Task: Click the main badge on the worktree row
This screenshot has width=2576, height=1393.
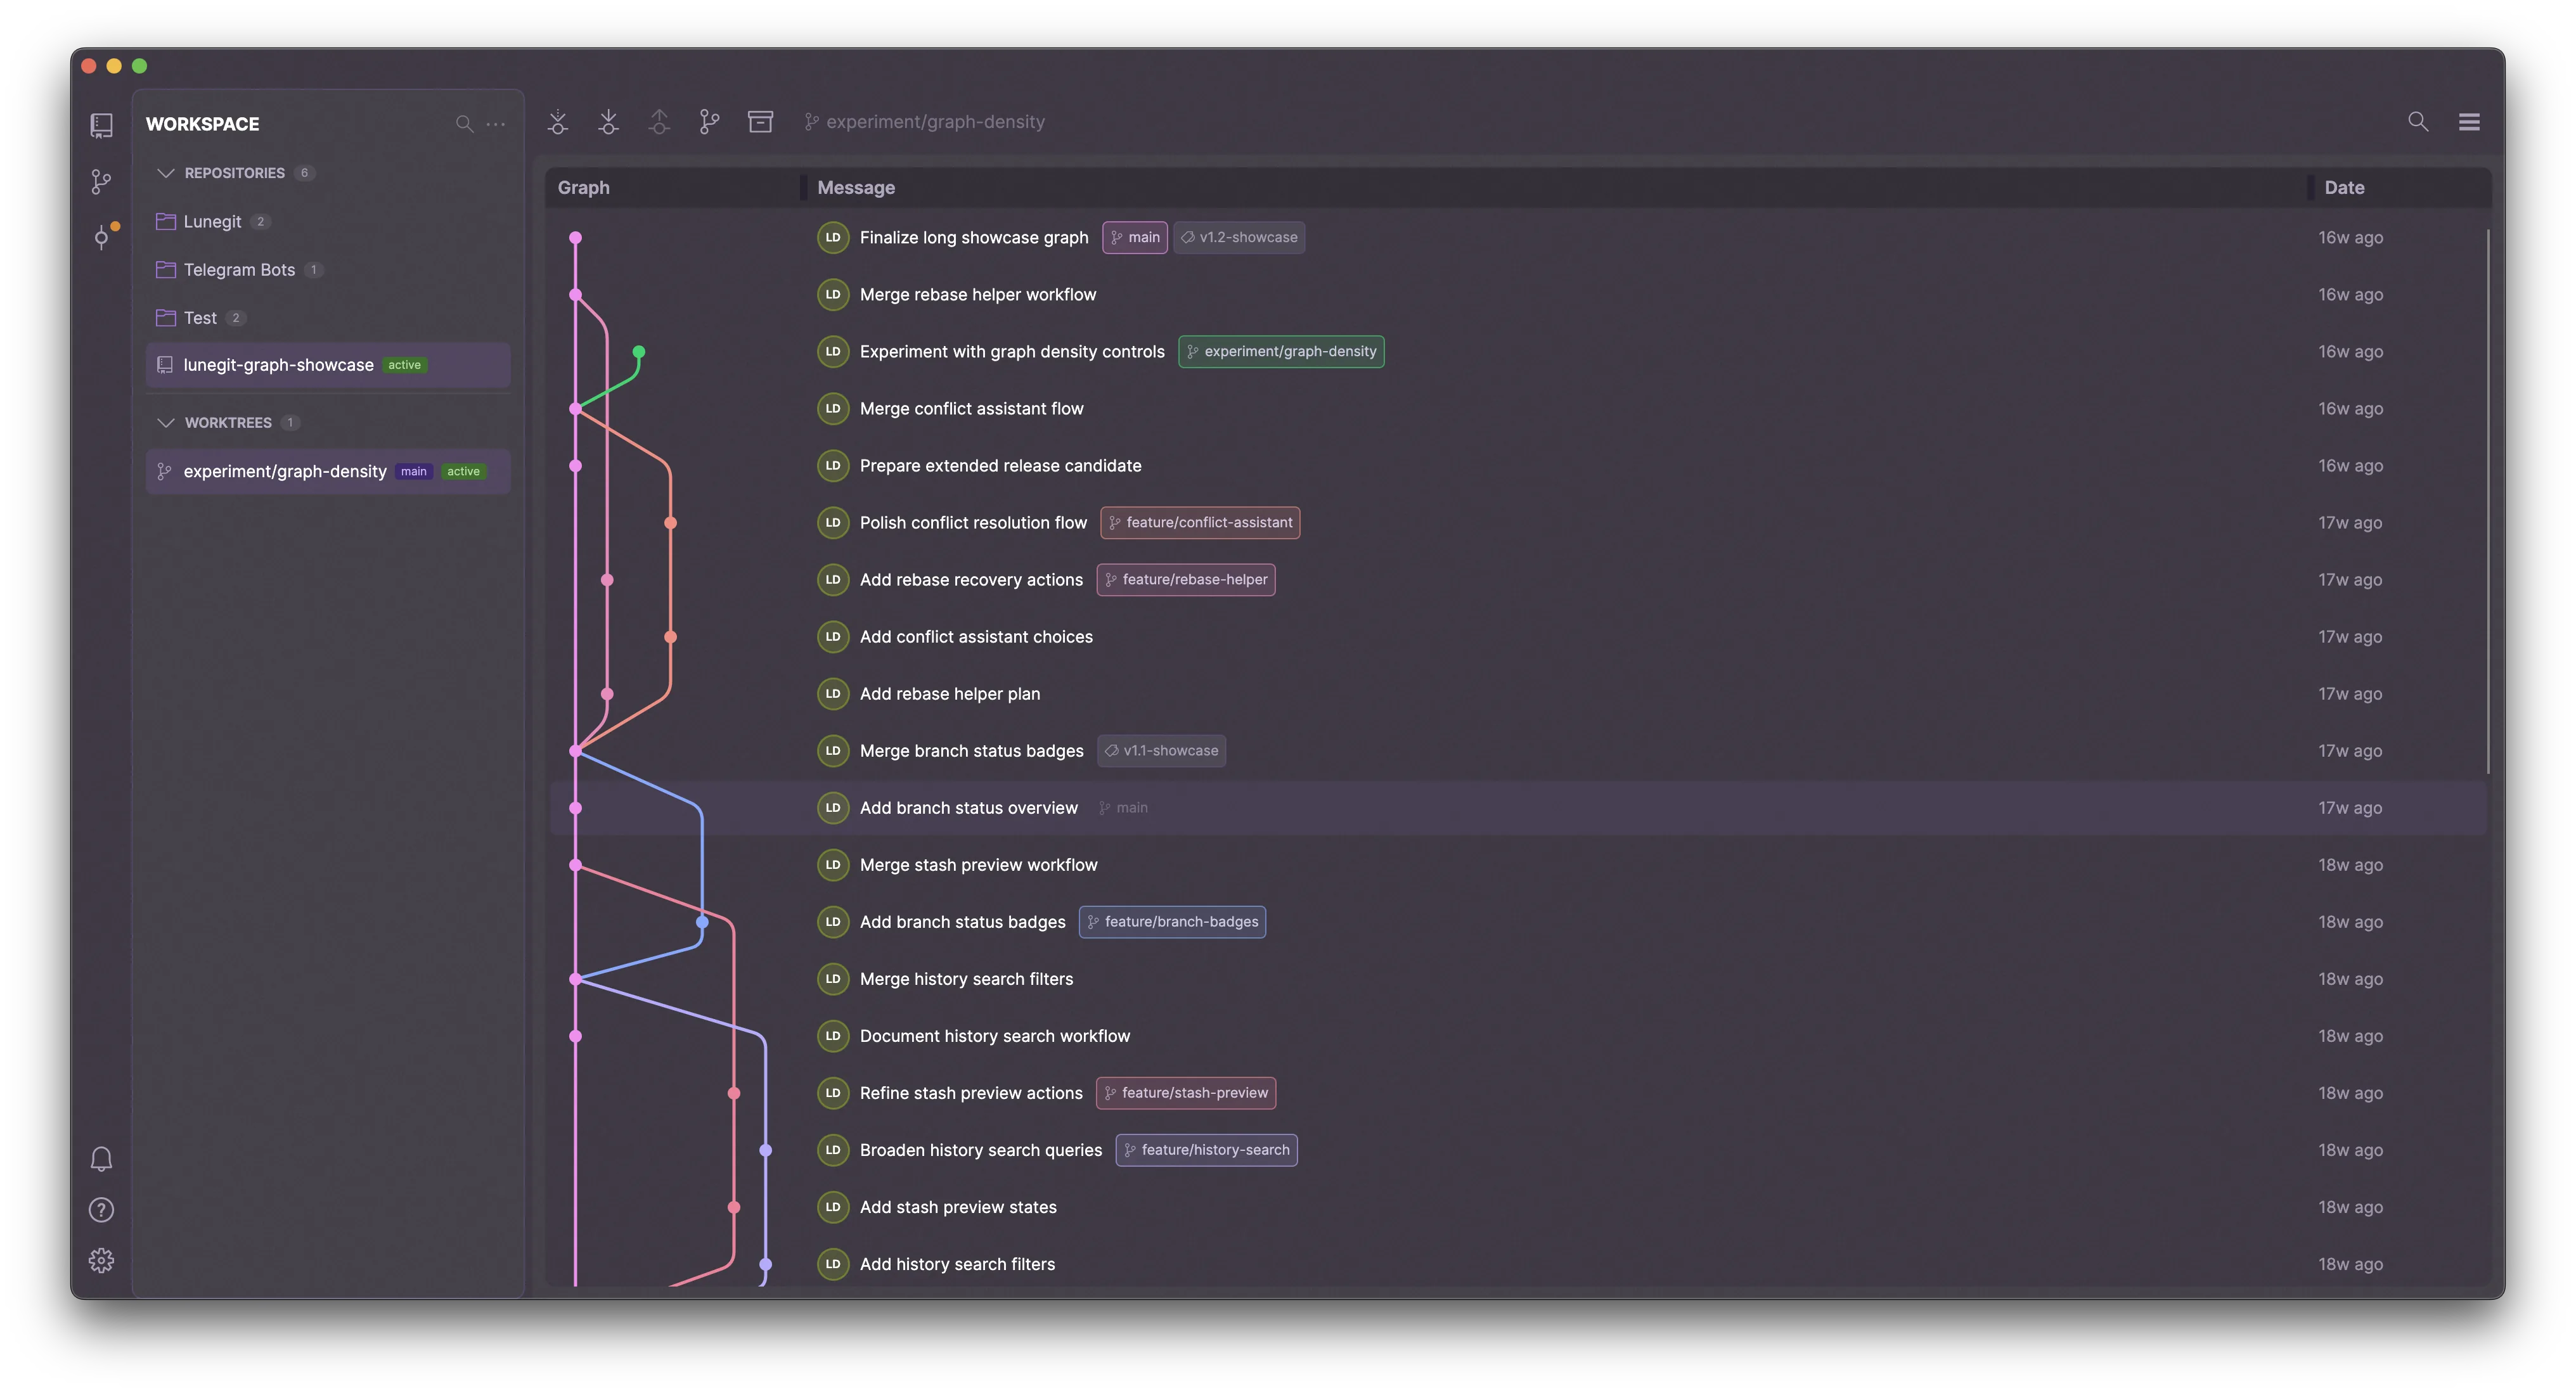Action: (x=414, y=472)
